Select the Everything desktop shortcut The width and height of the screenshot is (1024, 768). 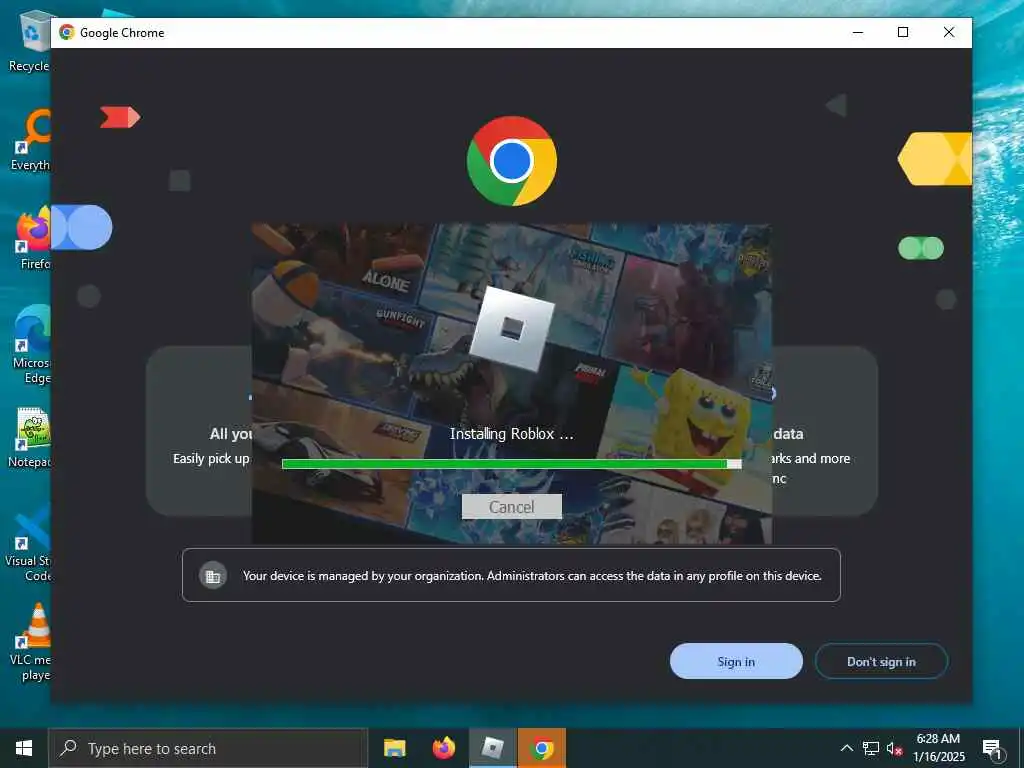(x=31, y=140)
